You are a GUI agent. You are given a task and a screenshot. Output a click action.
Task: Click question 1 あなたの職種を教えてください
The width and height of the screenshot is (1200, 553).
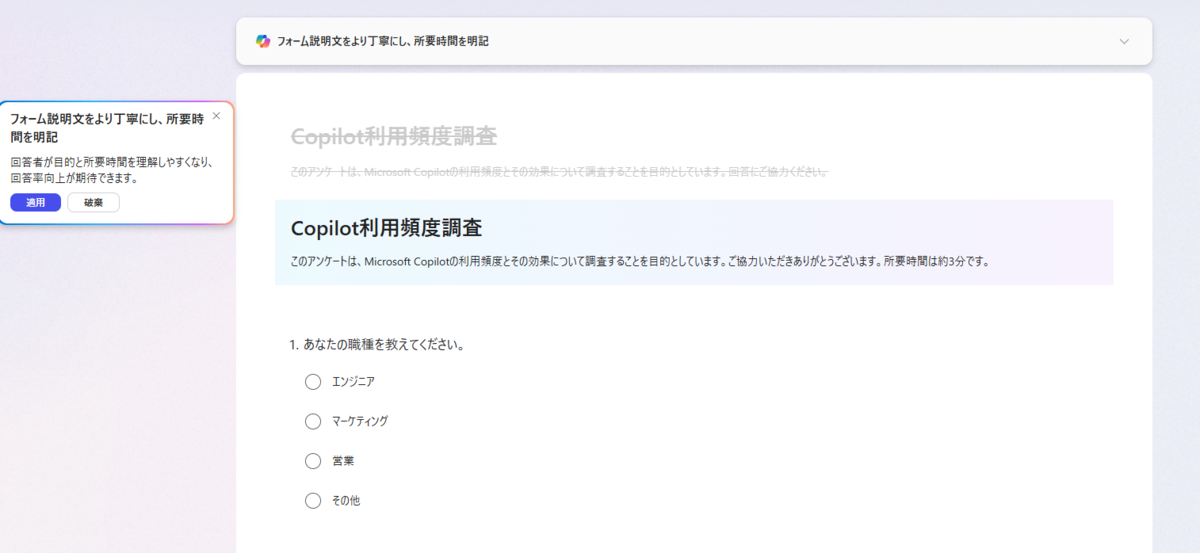point(376,345)
